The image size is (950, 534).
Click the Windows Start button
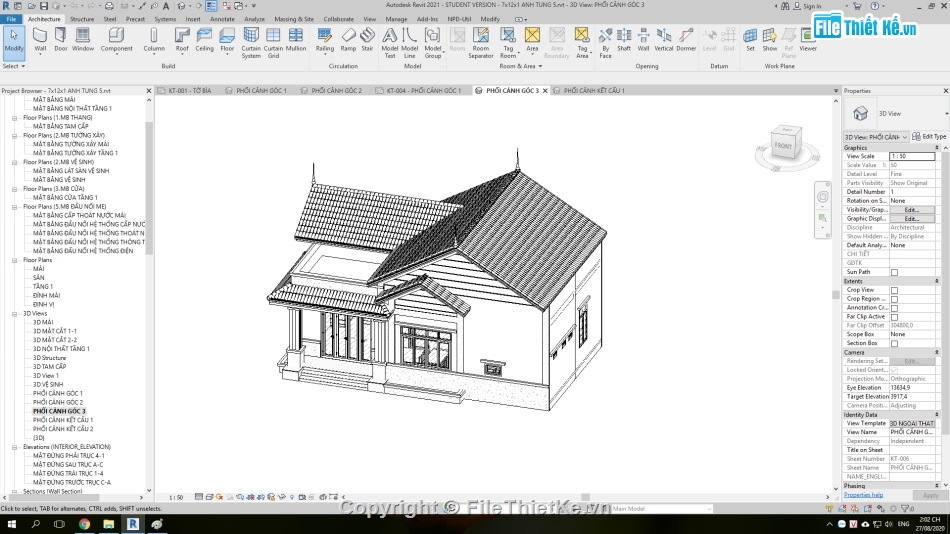pyautogui.click(x=12, y=524)
